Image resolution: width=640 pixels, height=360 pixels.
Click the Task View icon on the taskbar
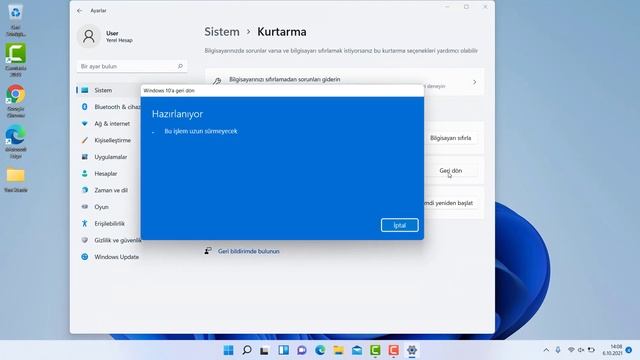264,350
